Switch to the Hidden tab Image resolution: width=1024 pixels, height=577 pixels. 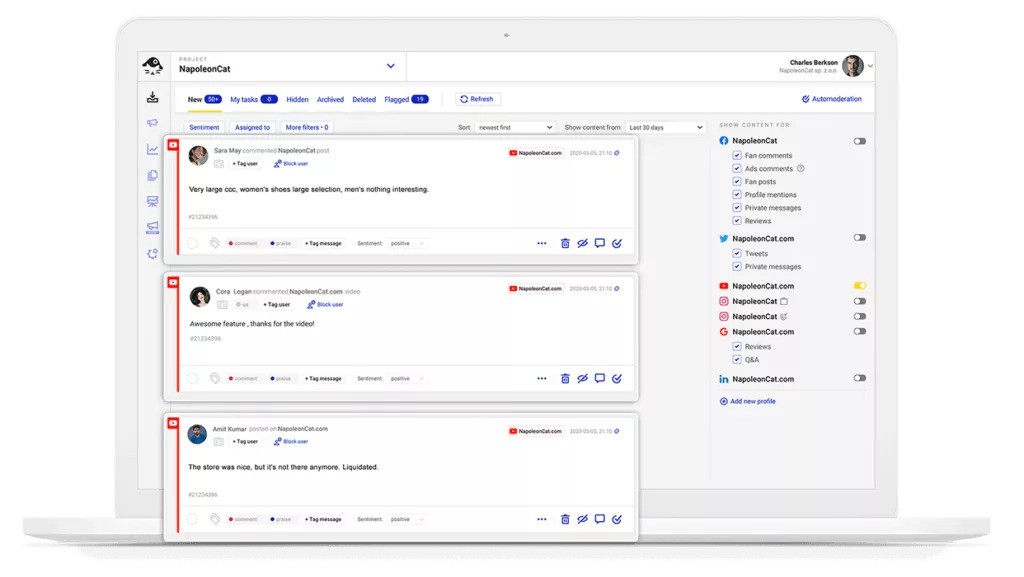point(297,100)
